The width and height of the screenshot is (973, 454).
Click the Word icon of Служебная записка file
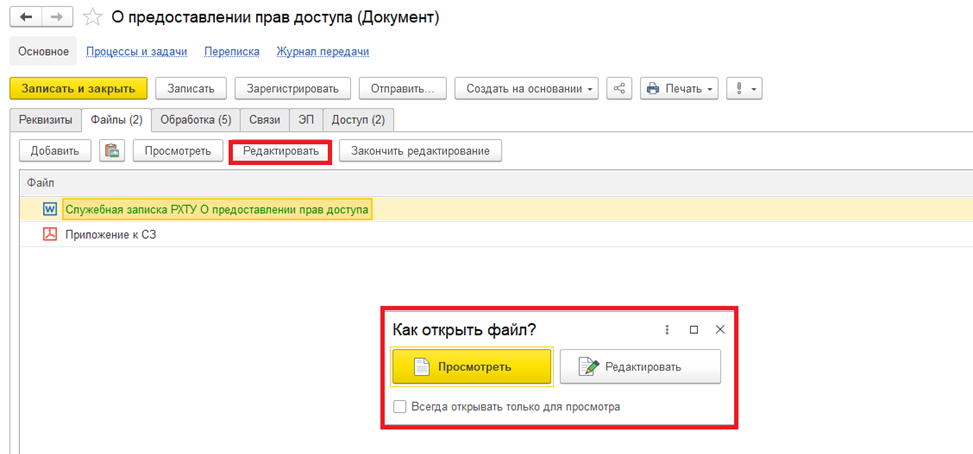click(50, 209)
